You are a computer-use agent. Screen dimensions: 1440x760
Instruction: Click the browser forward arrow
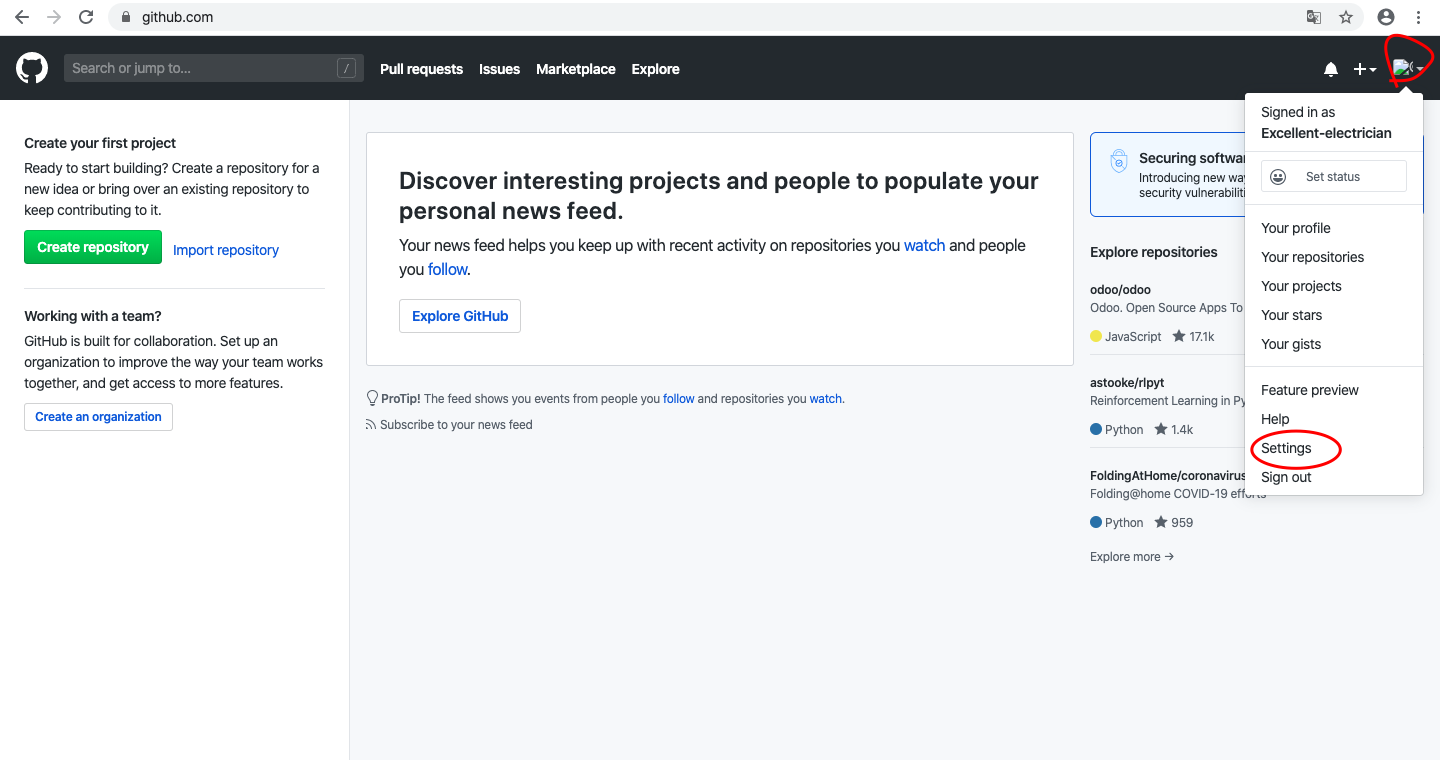[x=54, y=17]
